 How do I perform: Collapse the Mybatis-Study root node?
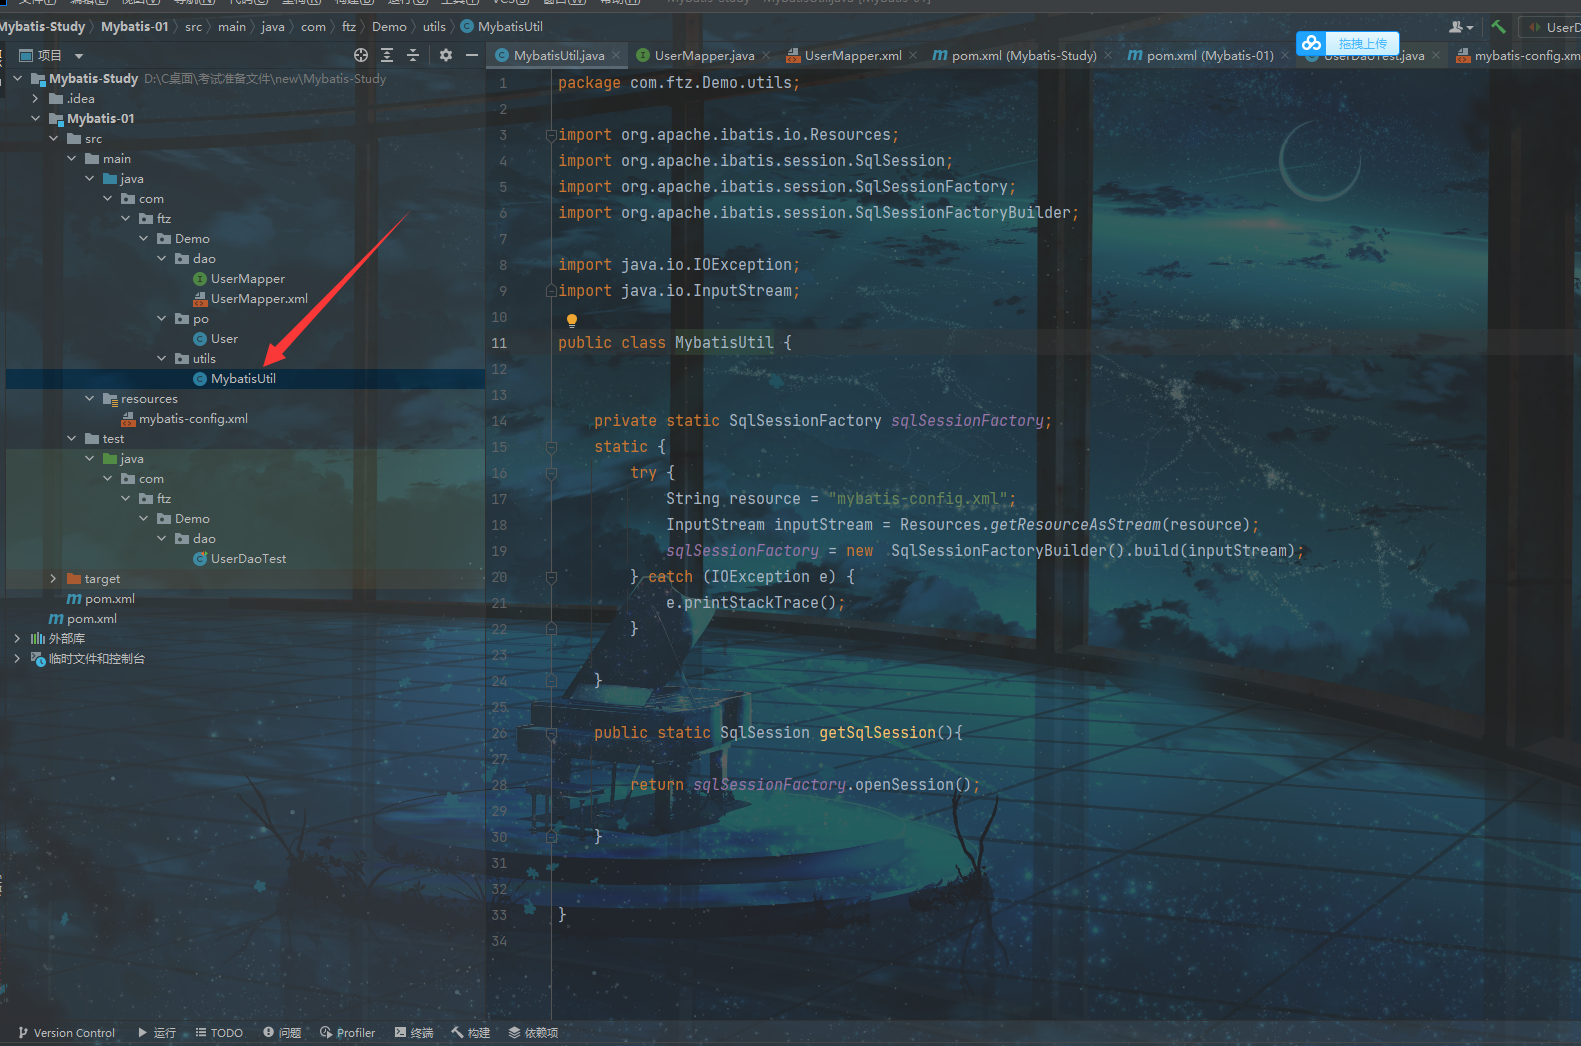tap(17, 78)
